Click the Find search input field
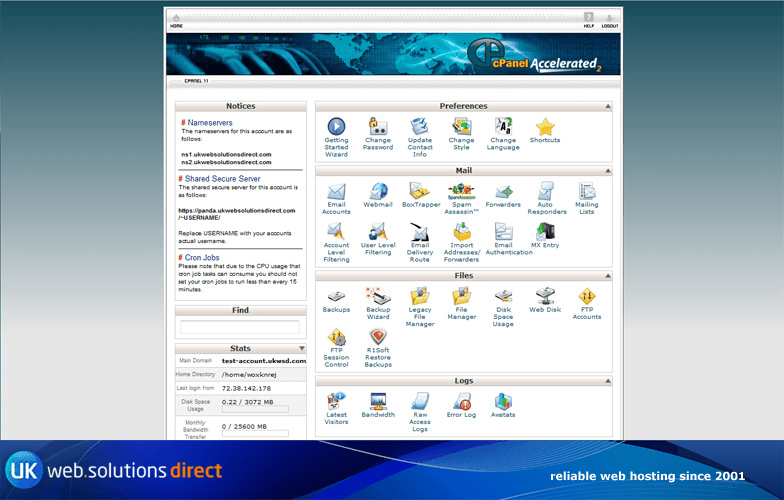Screen dimensions: 784x500 [240, 327]
